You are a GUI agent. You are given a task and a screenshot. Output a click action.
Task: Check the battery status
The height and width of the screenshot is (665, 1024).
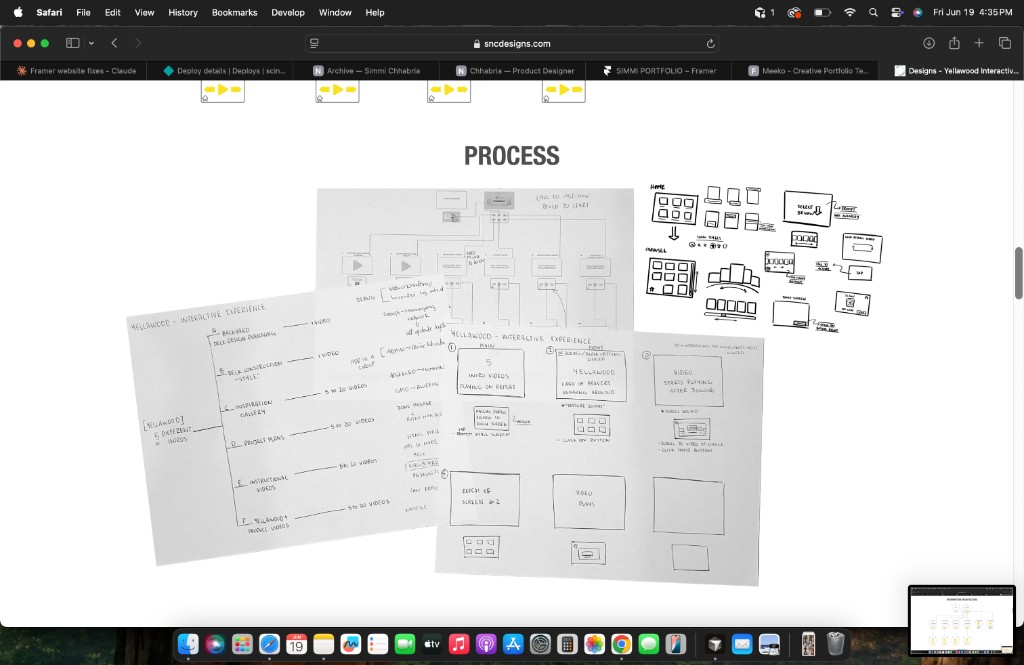(822, 12)
